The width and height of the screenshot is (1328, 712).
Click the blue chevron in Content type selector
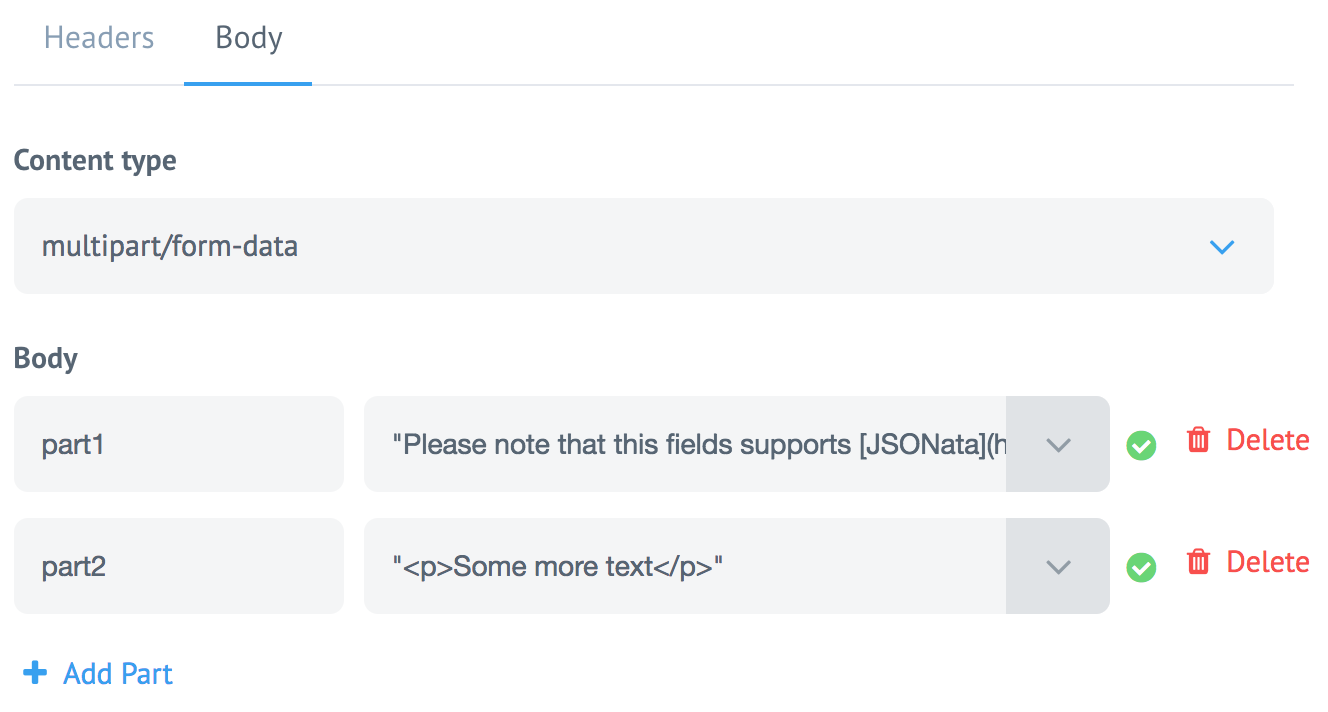pos(1221,247)
